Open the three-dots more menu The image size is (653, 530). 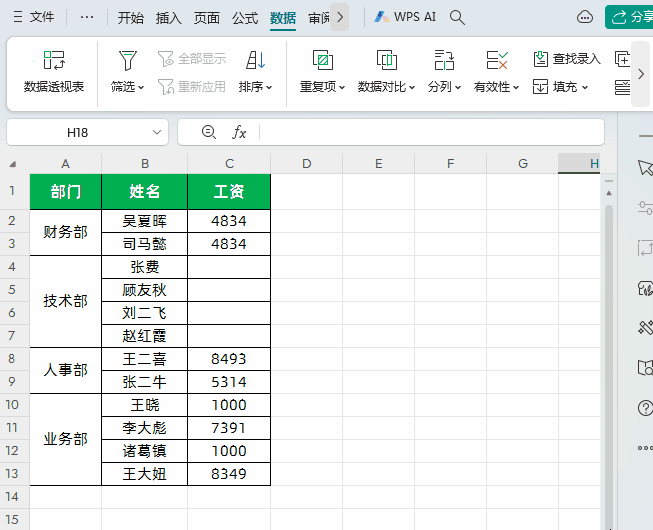[87, 17]
